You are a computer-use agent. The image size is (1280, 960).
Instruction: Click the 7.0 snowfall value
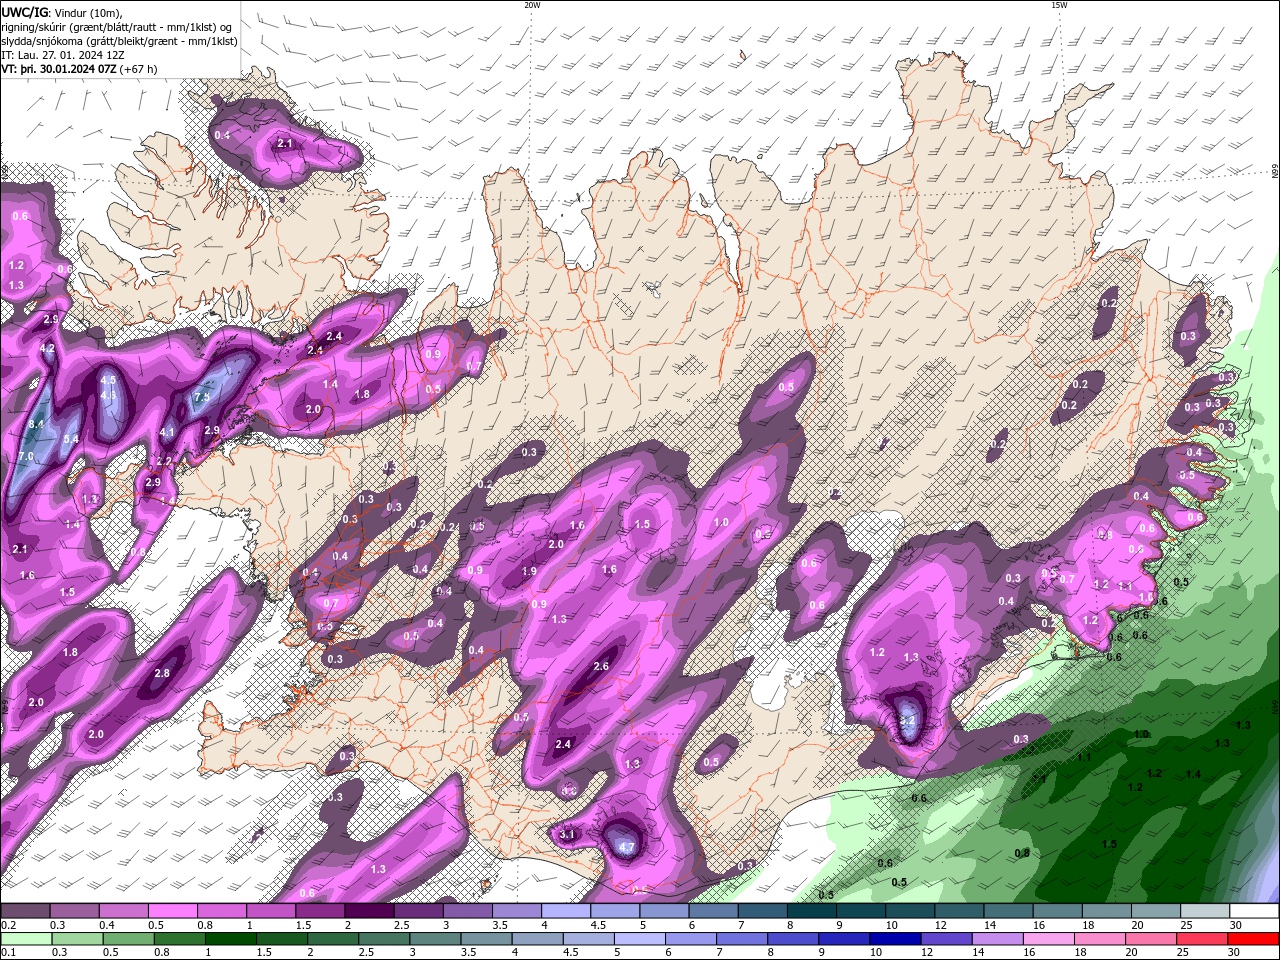(25, 456)
